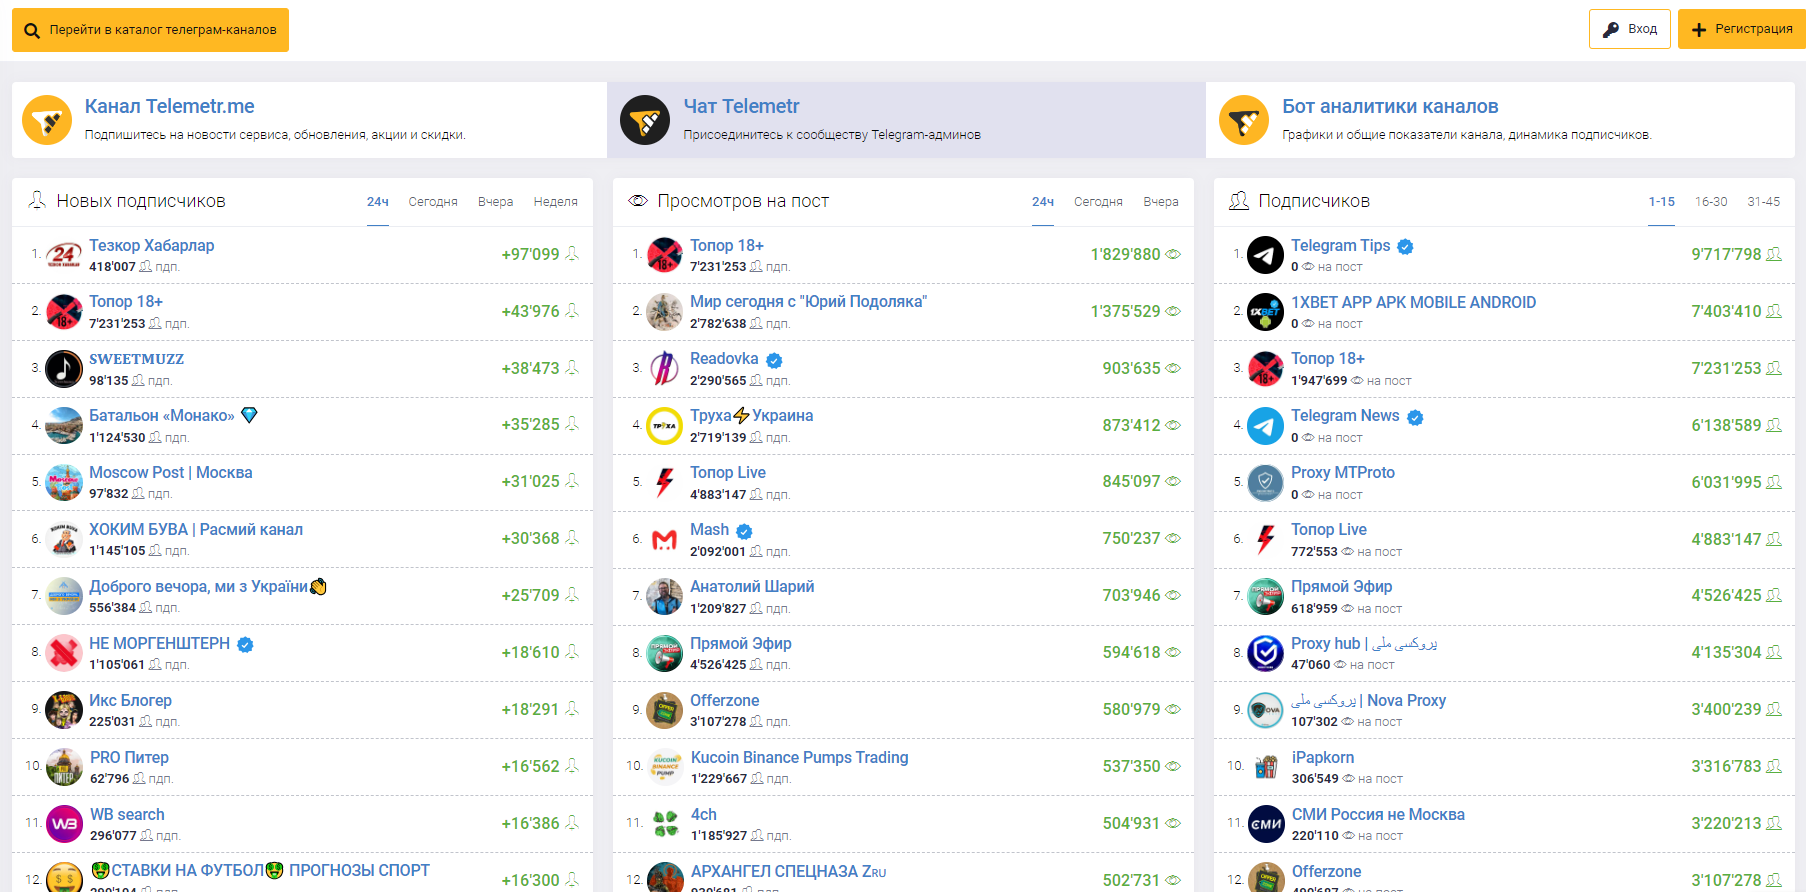This screenshot has height=892, width=1806.
Task: Click Топор Live lightning avatar in views list
Action: point(665,483)
